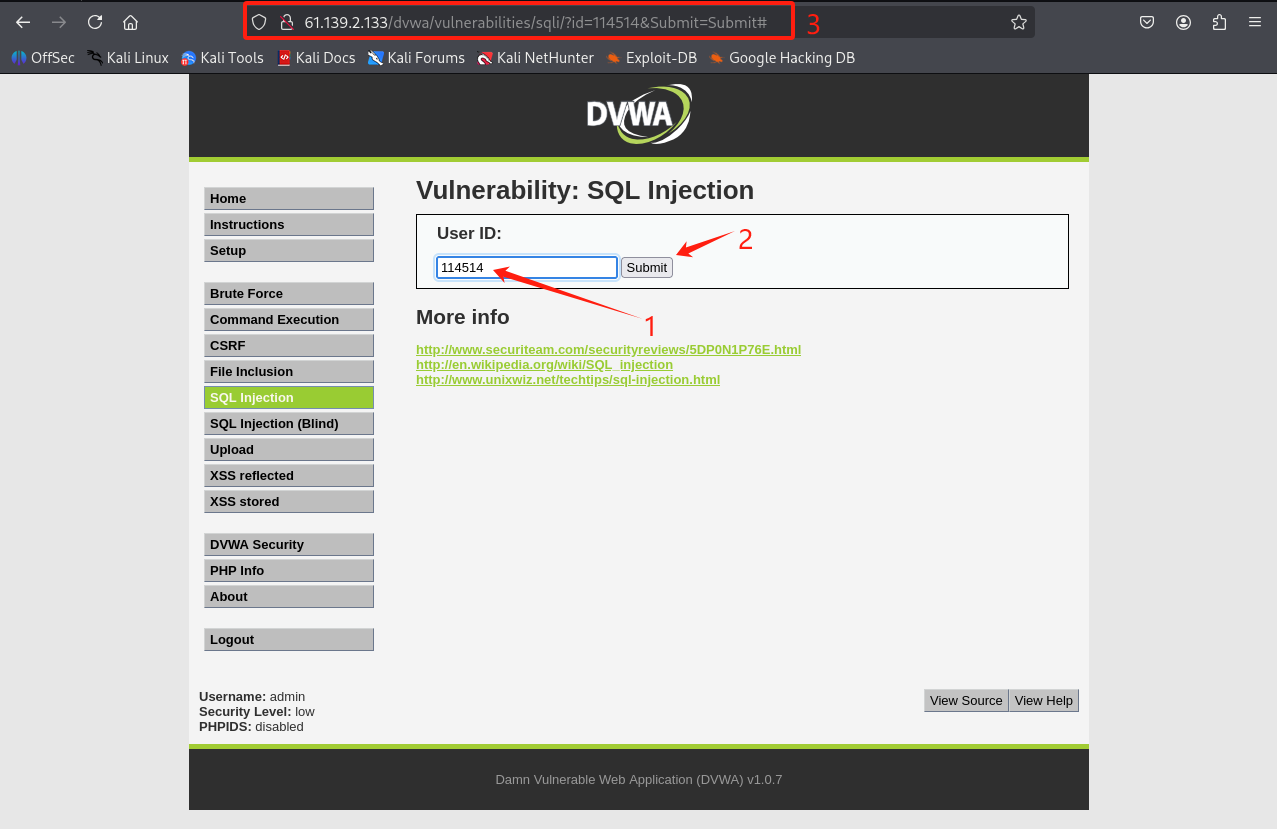Click the 'More info' heading
The width and height of the screenshot is (1277, 829).
(463, 317)
